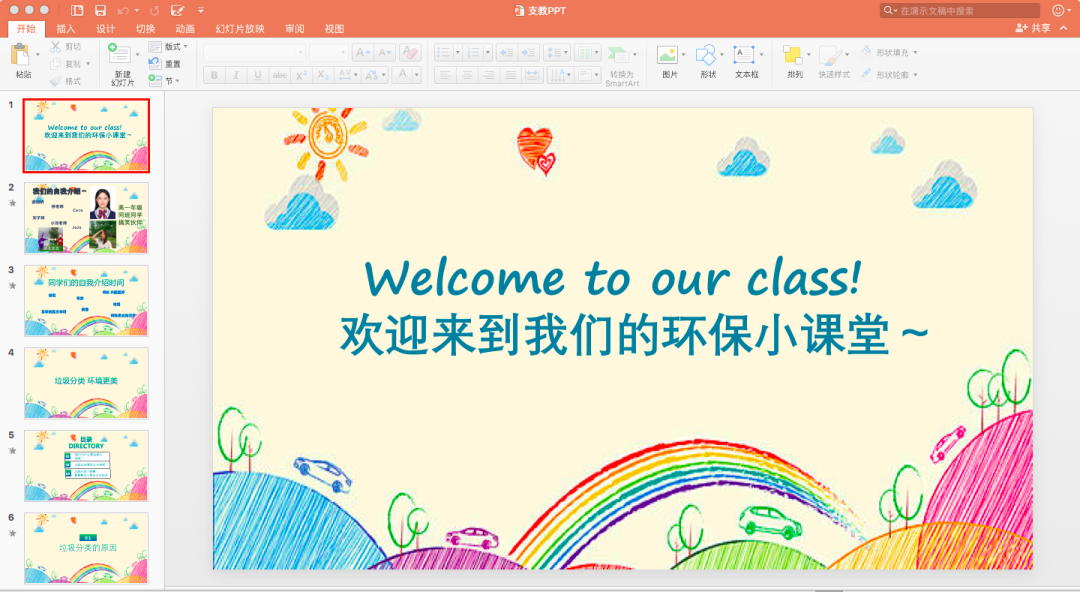Click the Picture insert icon

pyautogui.click(x=667, y=54)
